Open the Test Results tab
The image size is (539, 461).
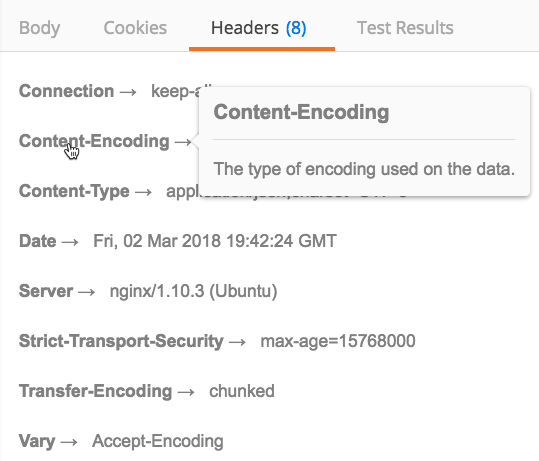pos(405,28)
